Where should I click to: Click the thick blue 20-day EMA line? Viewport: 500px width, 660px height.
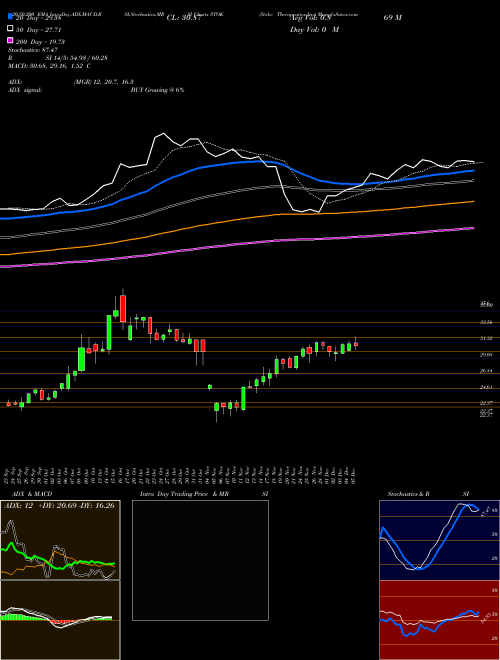pos(236,163)
